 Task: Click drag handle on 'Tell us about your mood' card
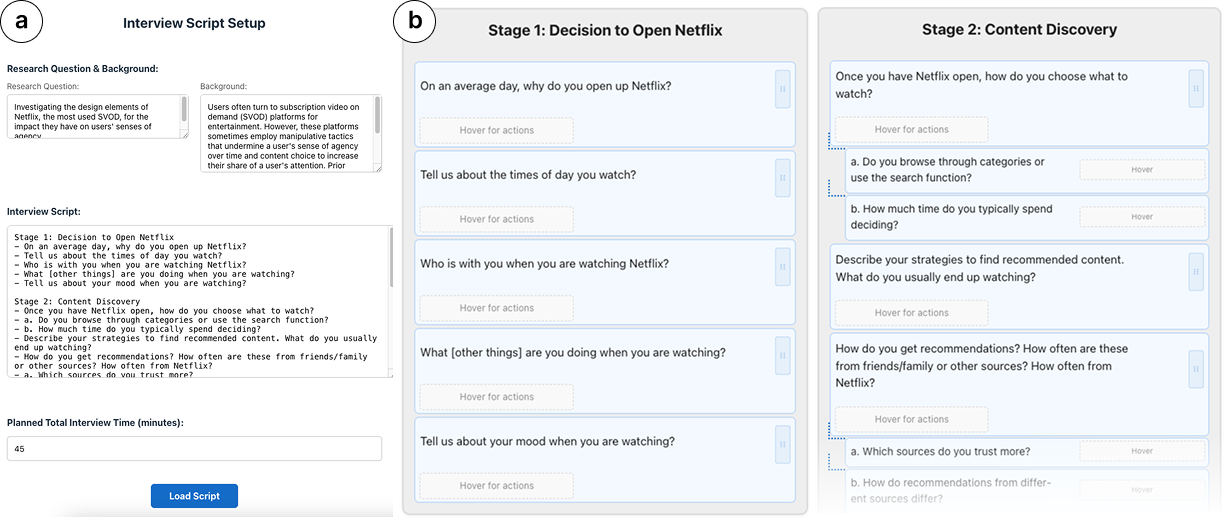click(x=782, y=444)
